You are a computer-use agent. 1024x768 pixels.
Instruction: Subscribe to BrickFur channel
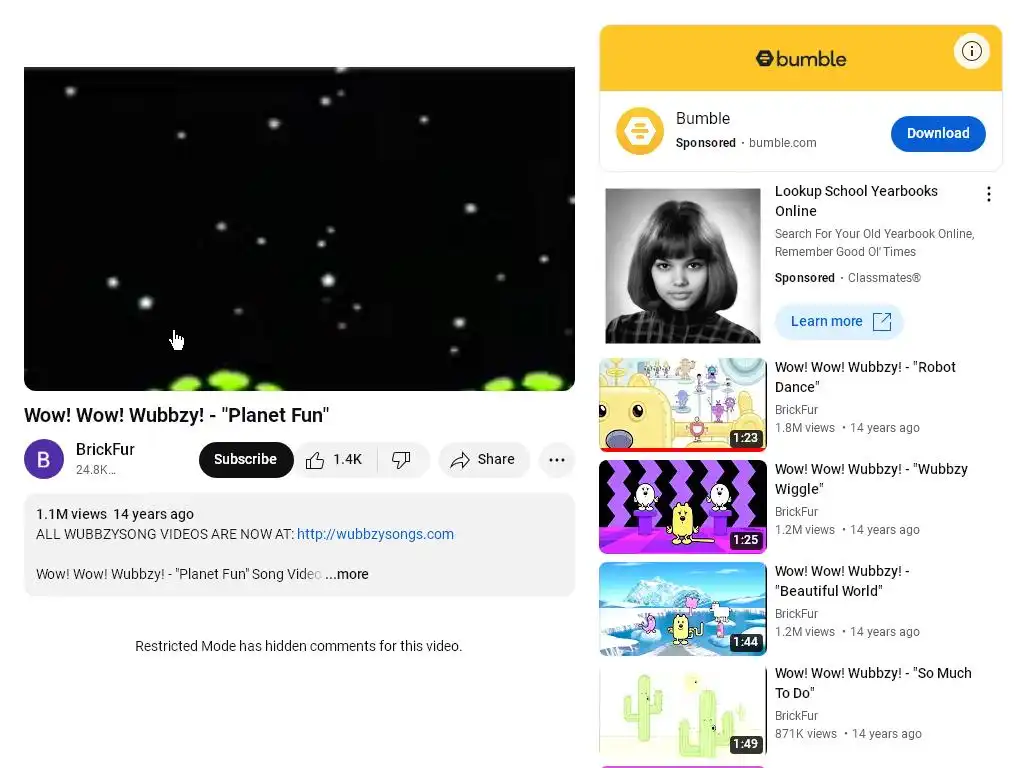pos(246,460)
